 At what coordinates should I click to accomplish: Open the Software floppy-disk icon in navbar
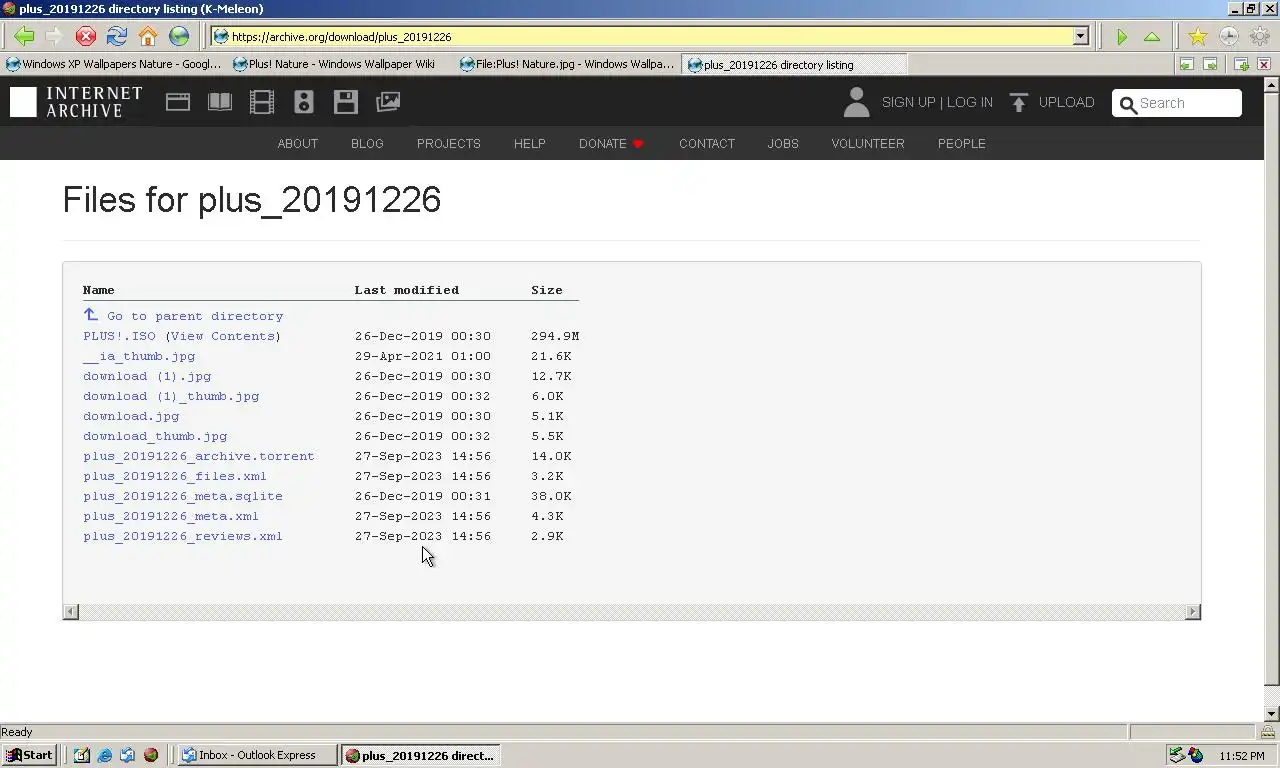tap(346, 102)
